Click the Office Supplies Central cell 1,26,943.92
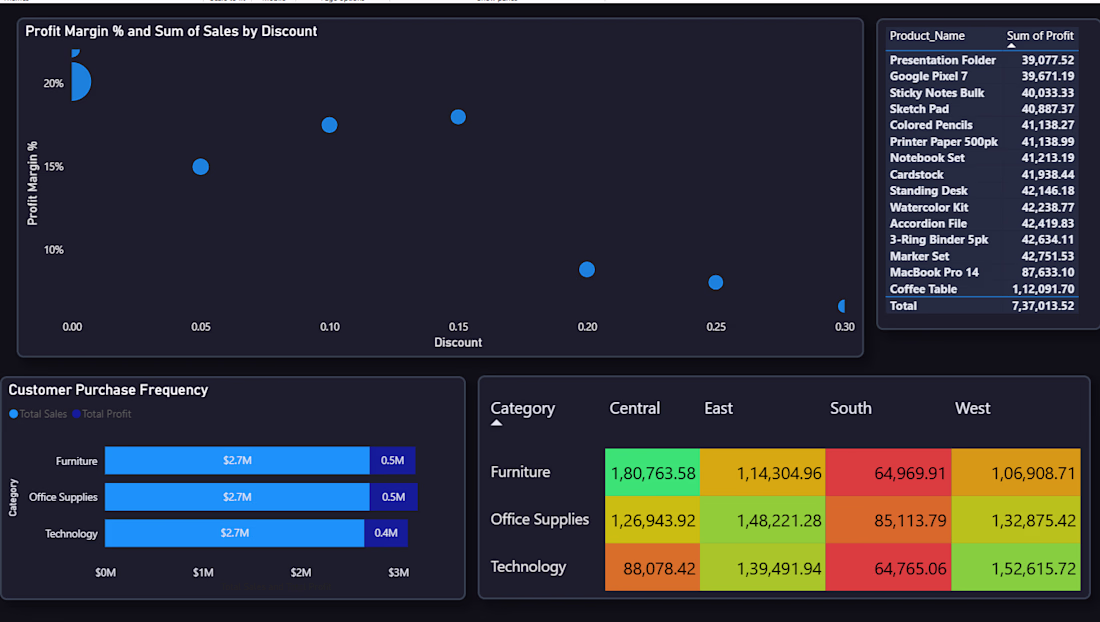The height and width of the screenshot is (622, 1100). pyautogui.click(x=652, y=520)
